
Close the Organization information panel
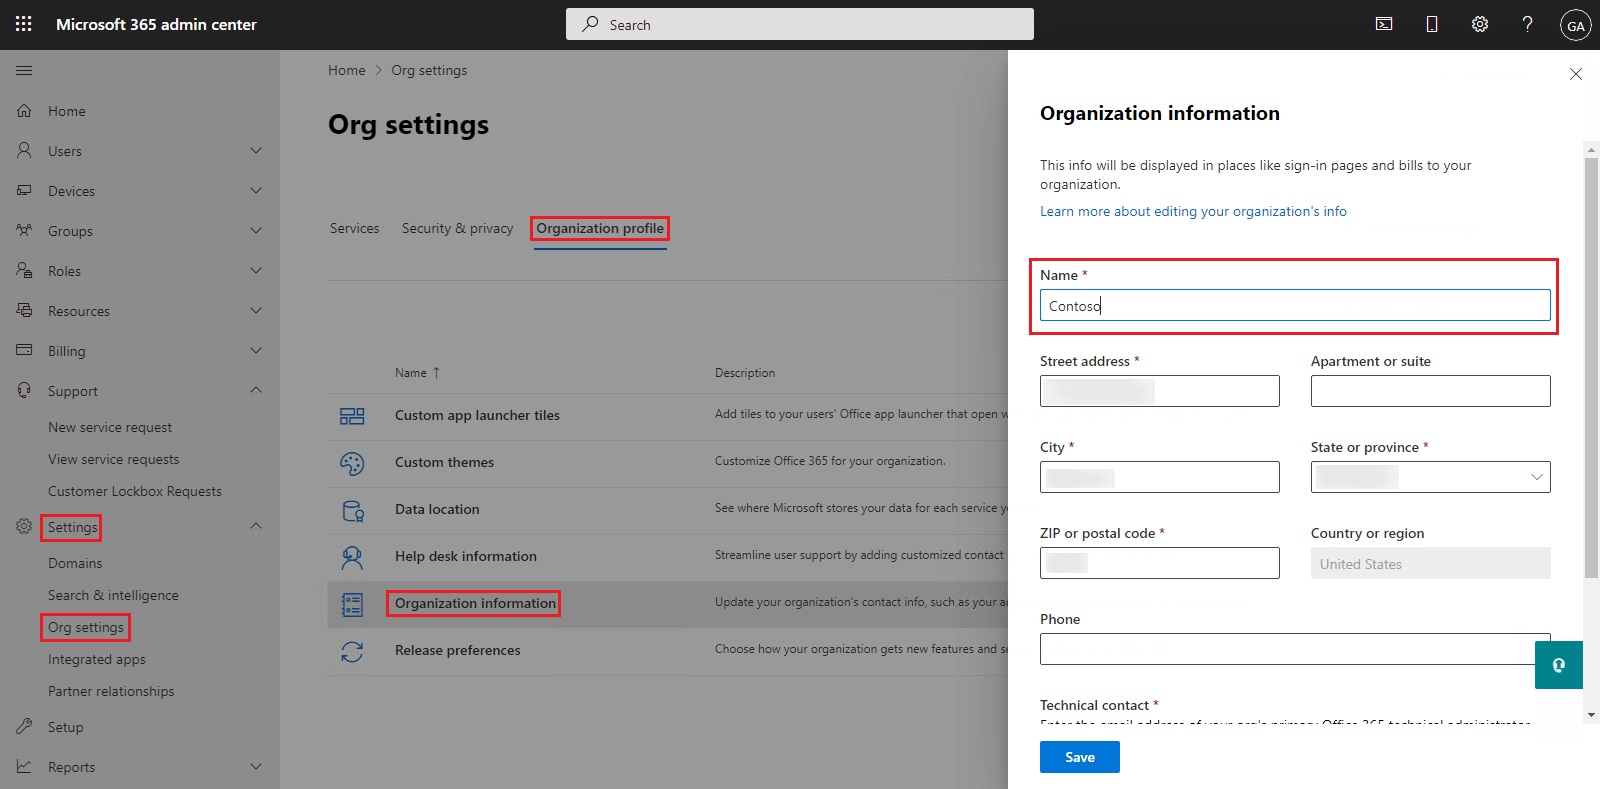1576,74
